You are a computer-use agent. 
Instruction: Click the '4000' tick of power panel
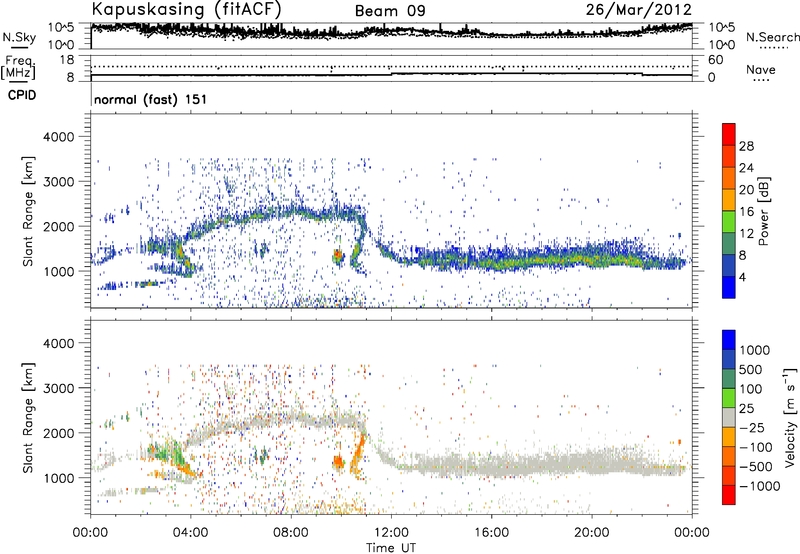58,137
